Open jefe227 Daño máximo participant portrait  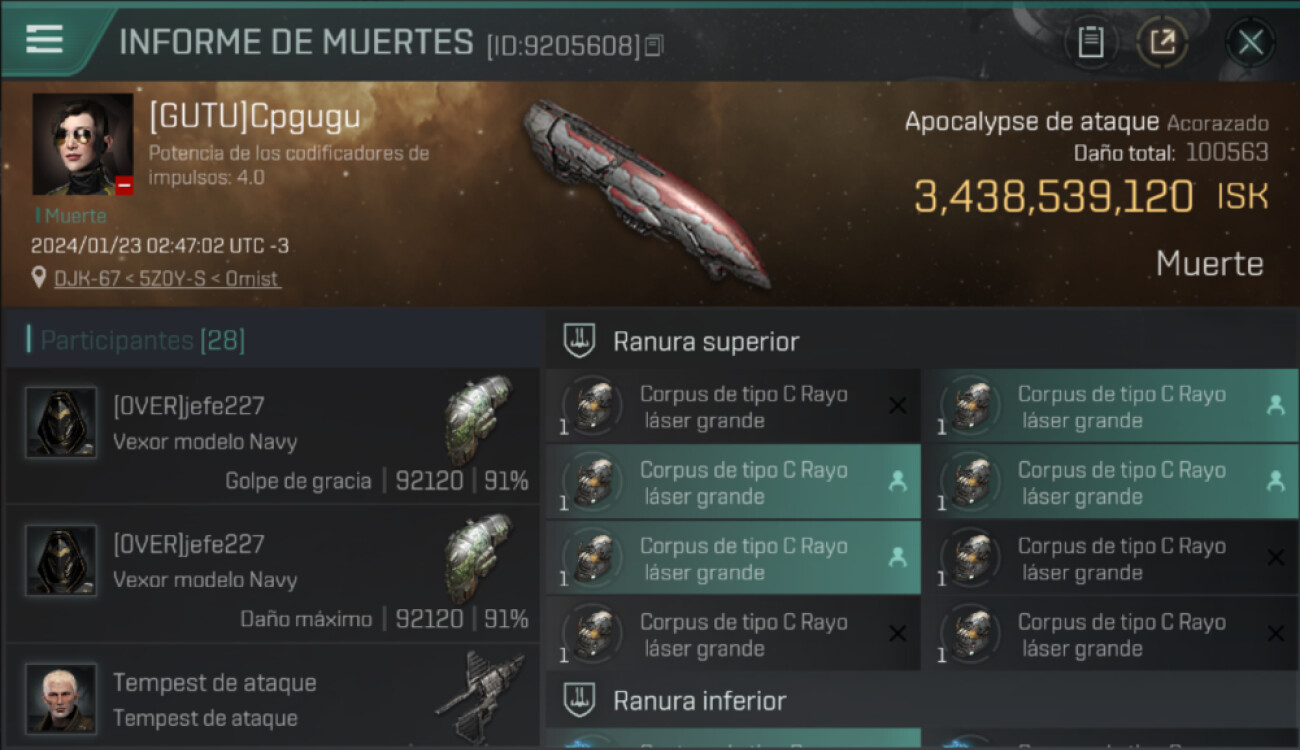pos(61,560)
